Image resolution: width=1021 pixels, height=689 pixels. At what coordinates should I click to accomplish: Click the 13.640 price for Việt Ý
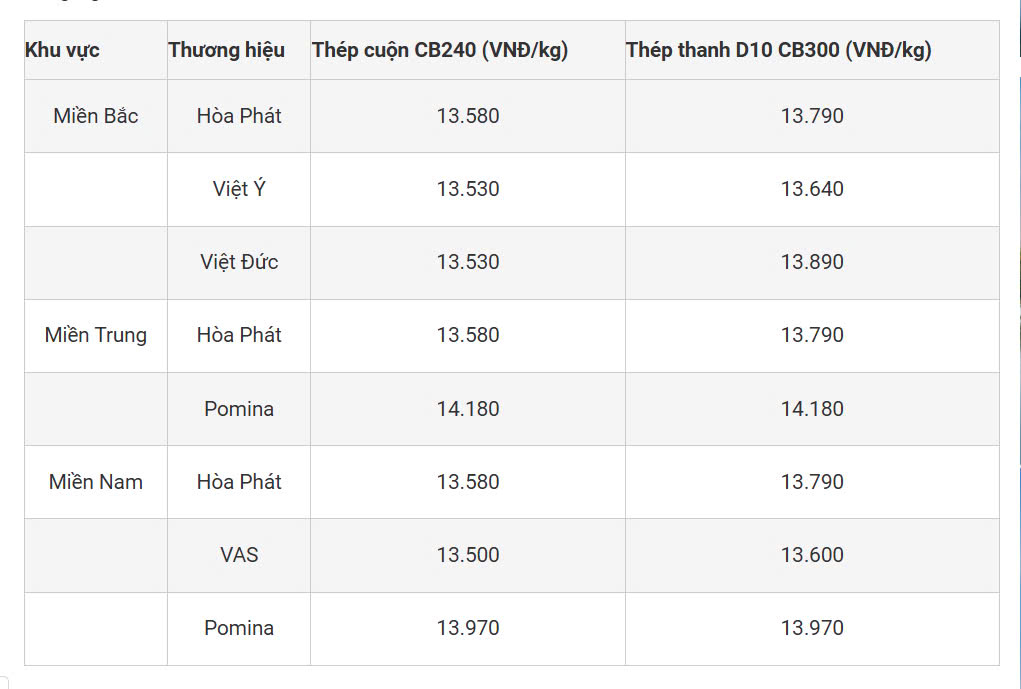click(812, 189)
